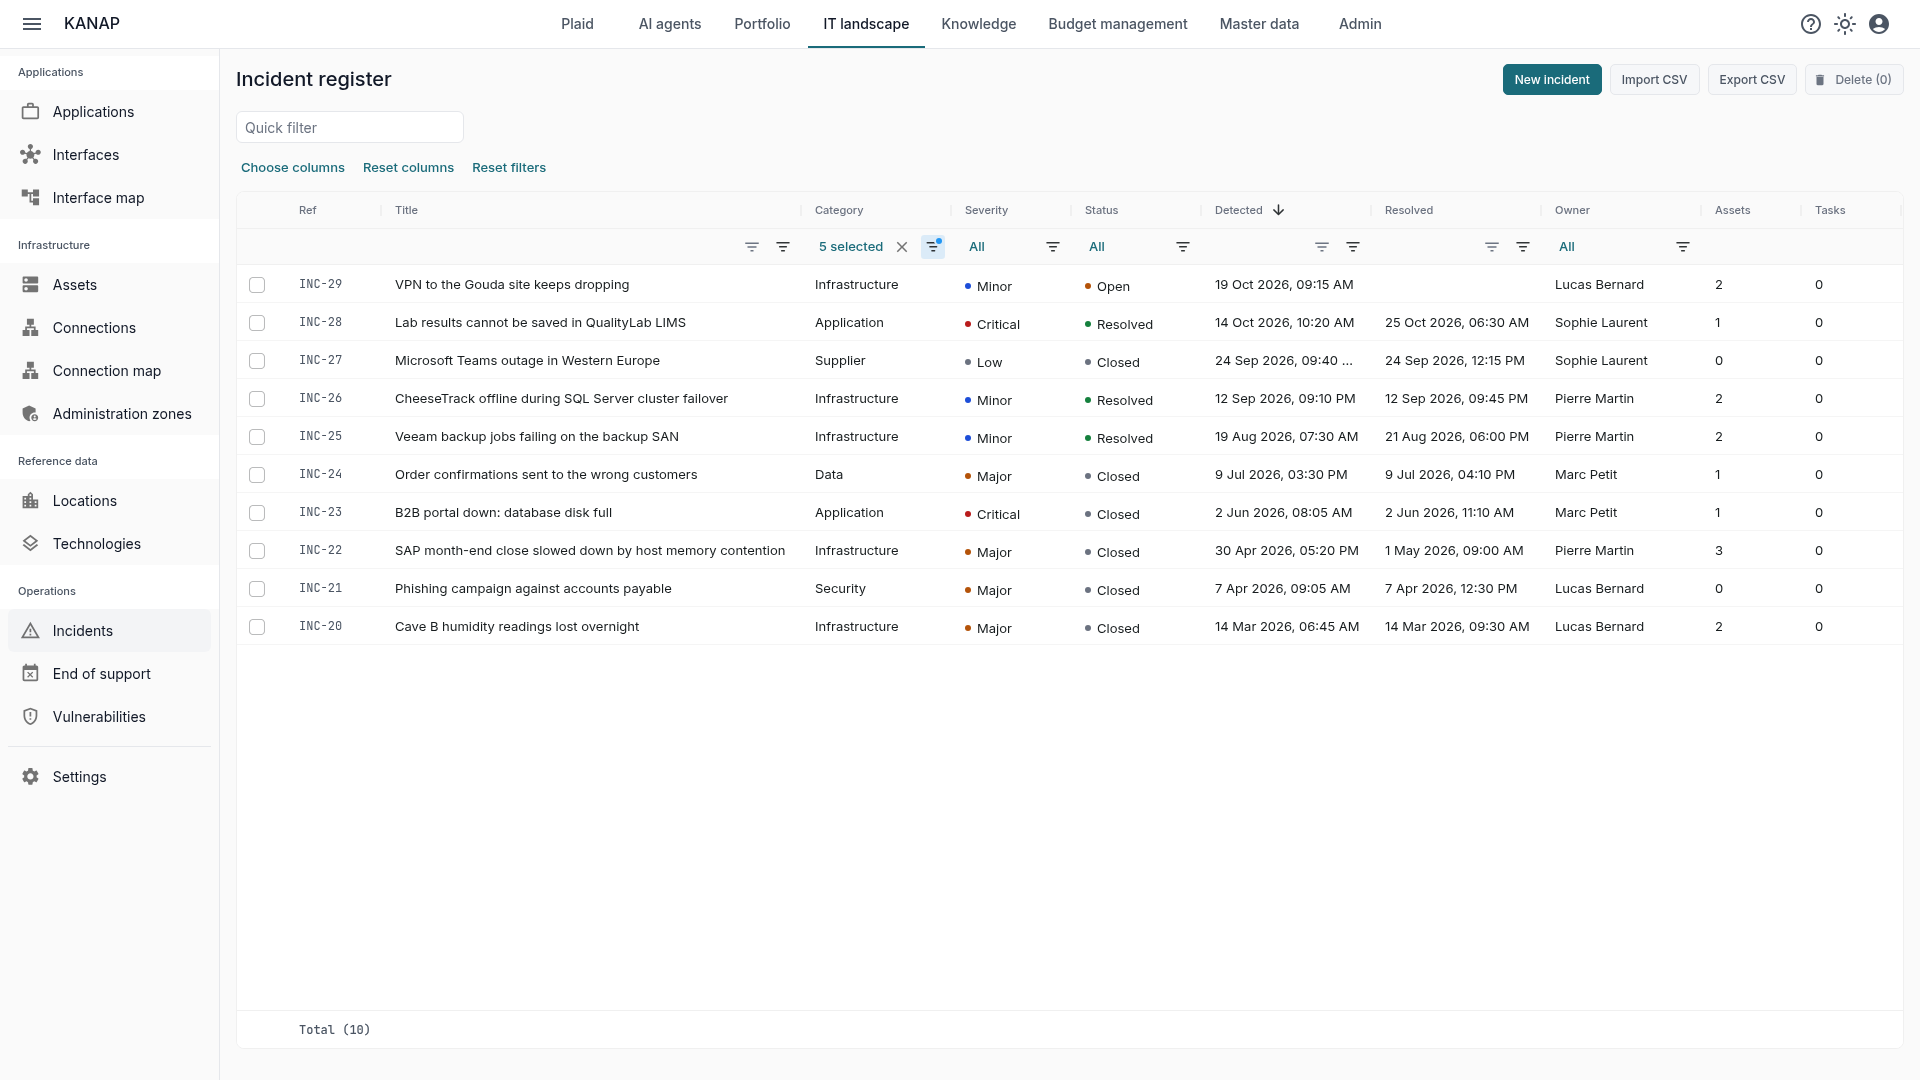1920x1080 pixels.
Task: Open the Status column filter icon
Action: point(1183,247)
